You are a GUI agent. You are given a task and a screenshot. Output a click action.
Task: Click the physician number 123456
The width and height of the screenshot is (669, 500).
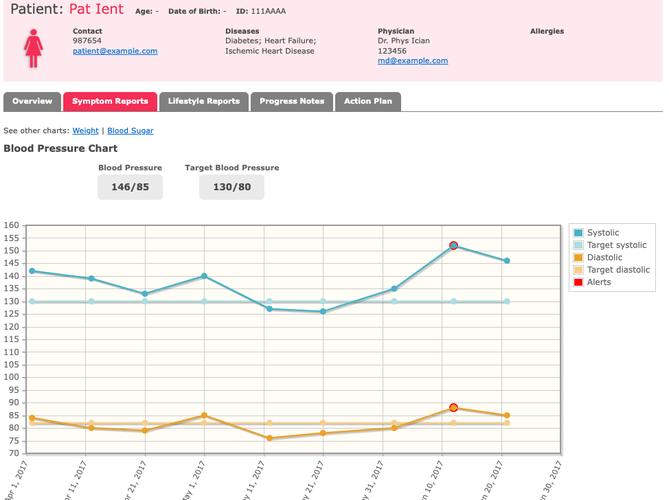point(392,51)
